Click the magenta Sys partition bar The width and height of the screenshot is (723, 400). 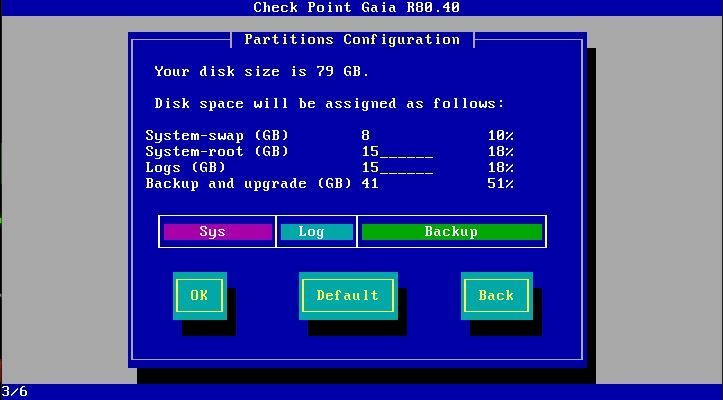pos(217,232)
